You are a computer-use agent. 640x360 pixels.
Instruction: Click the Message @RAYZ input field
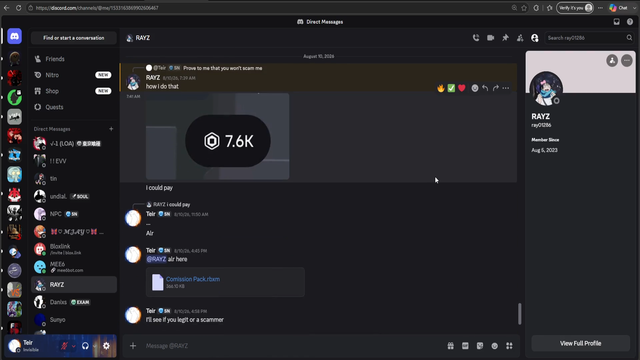click(x=292, y=346)
